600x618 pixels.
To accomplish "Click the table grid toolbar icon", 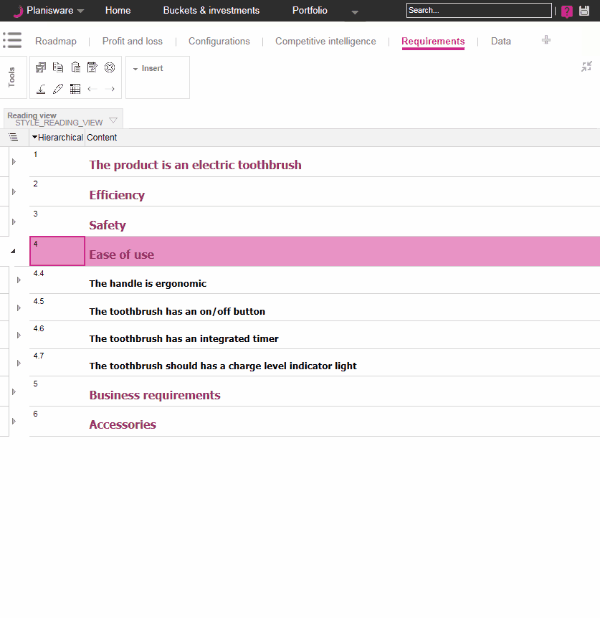I will tap(75, 89).
